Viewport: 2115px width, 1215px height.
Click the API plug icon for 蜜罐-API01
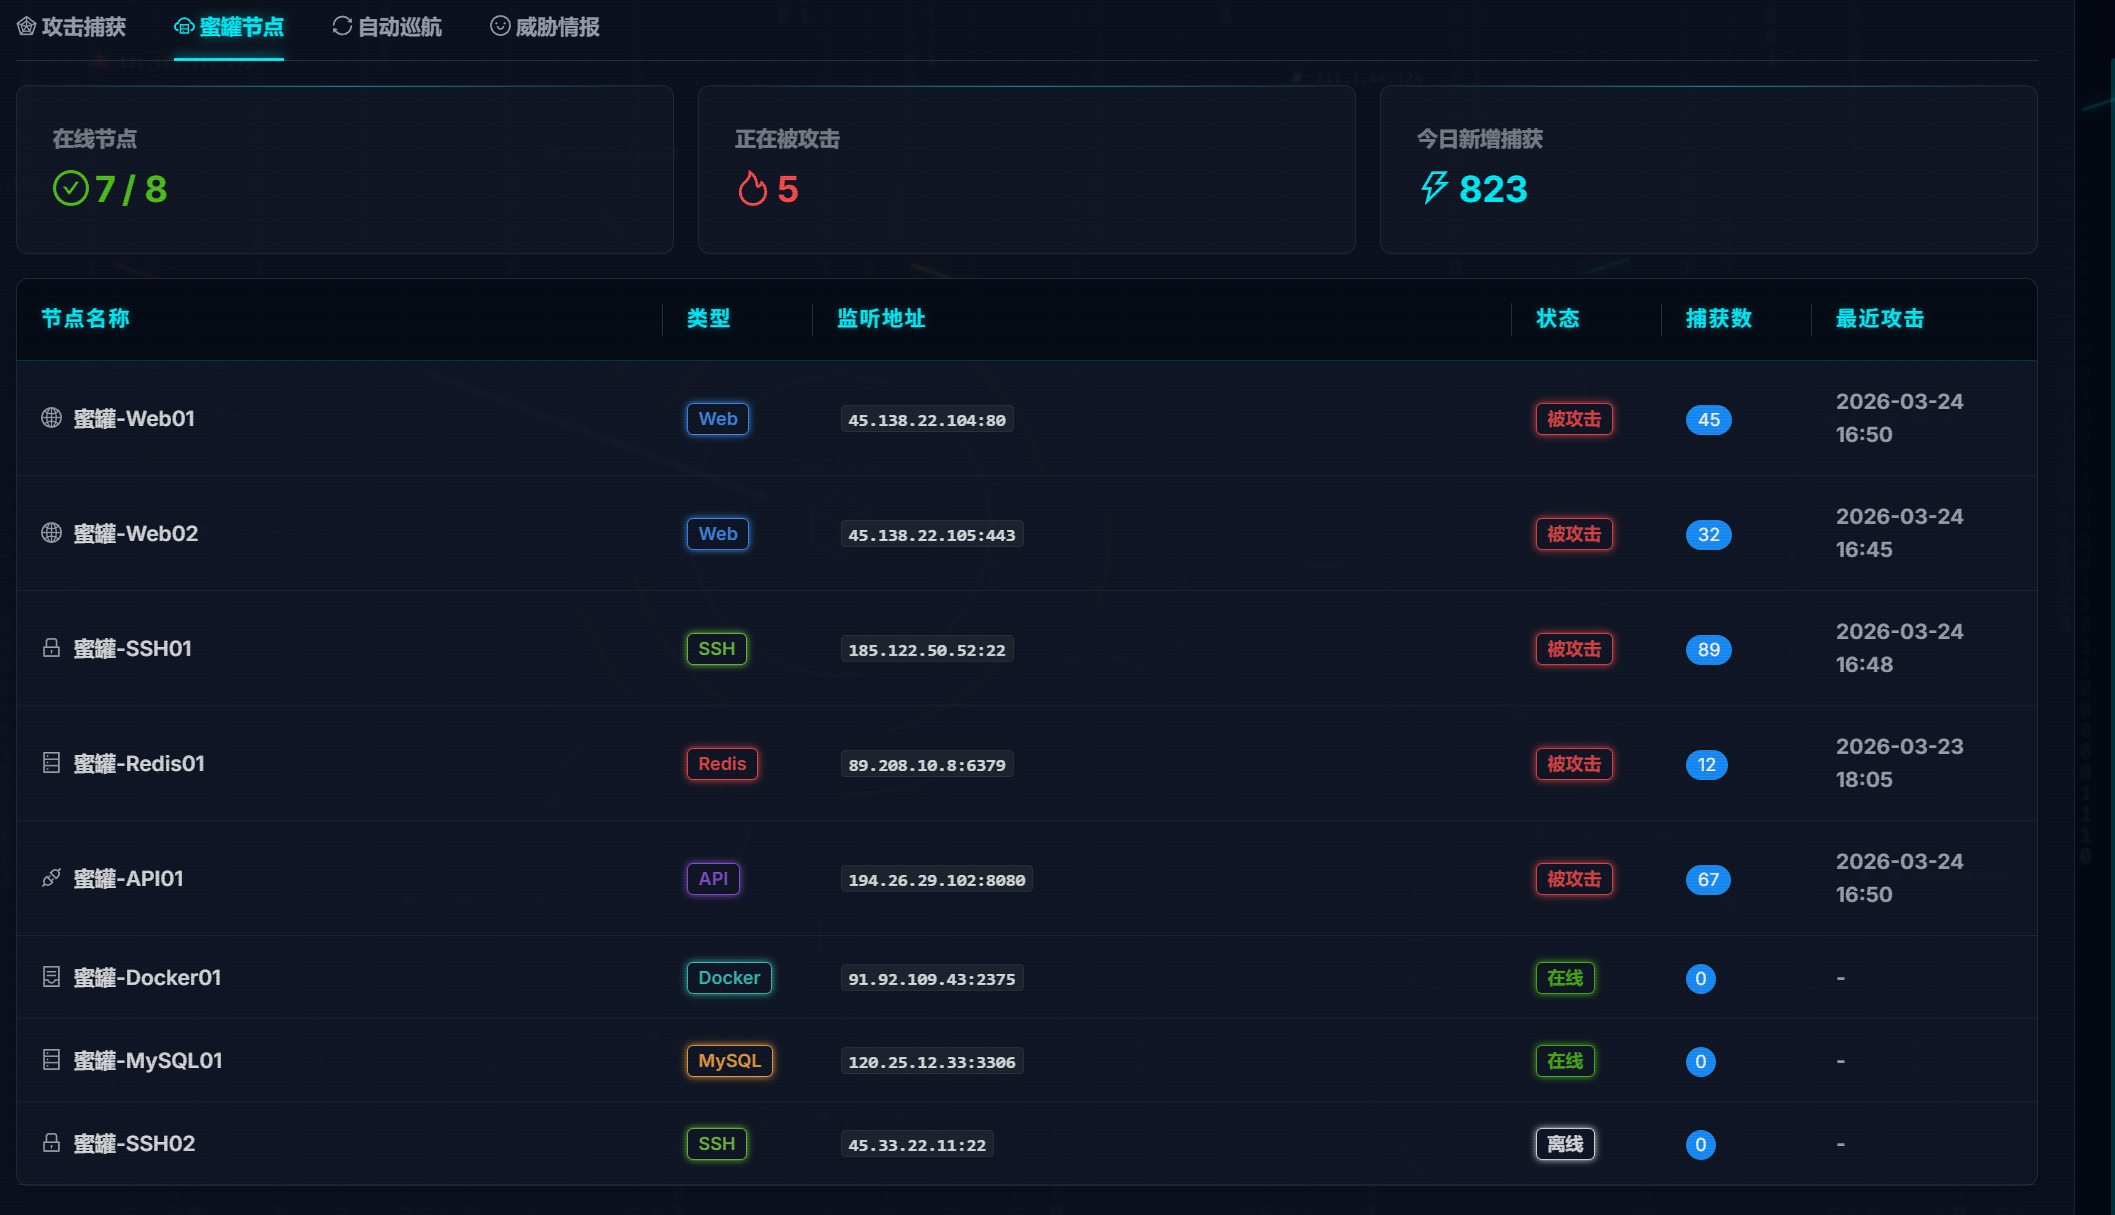[x=51, y=878]
